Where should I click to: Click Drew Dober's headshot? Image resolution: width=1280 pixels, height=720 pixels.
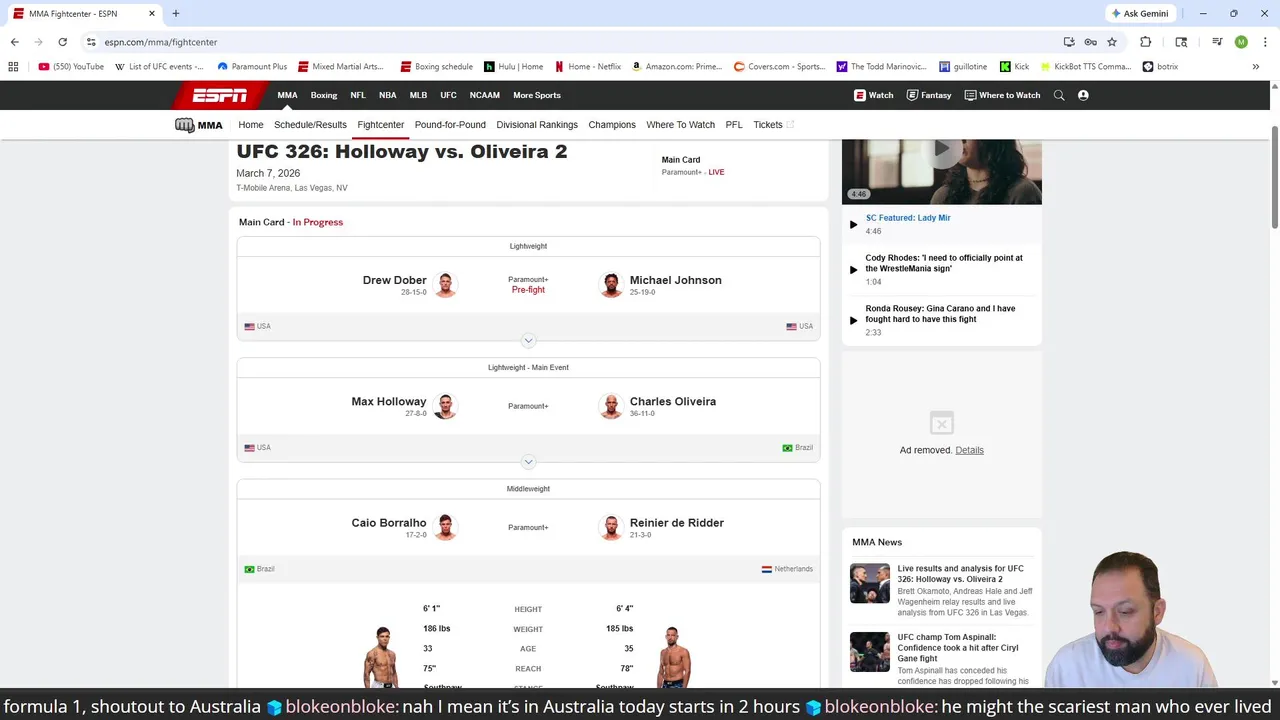coord(445,285)
